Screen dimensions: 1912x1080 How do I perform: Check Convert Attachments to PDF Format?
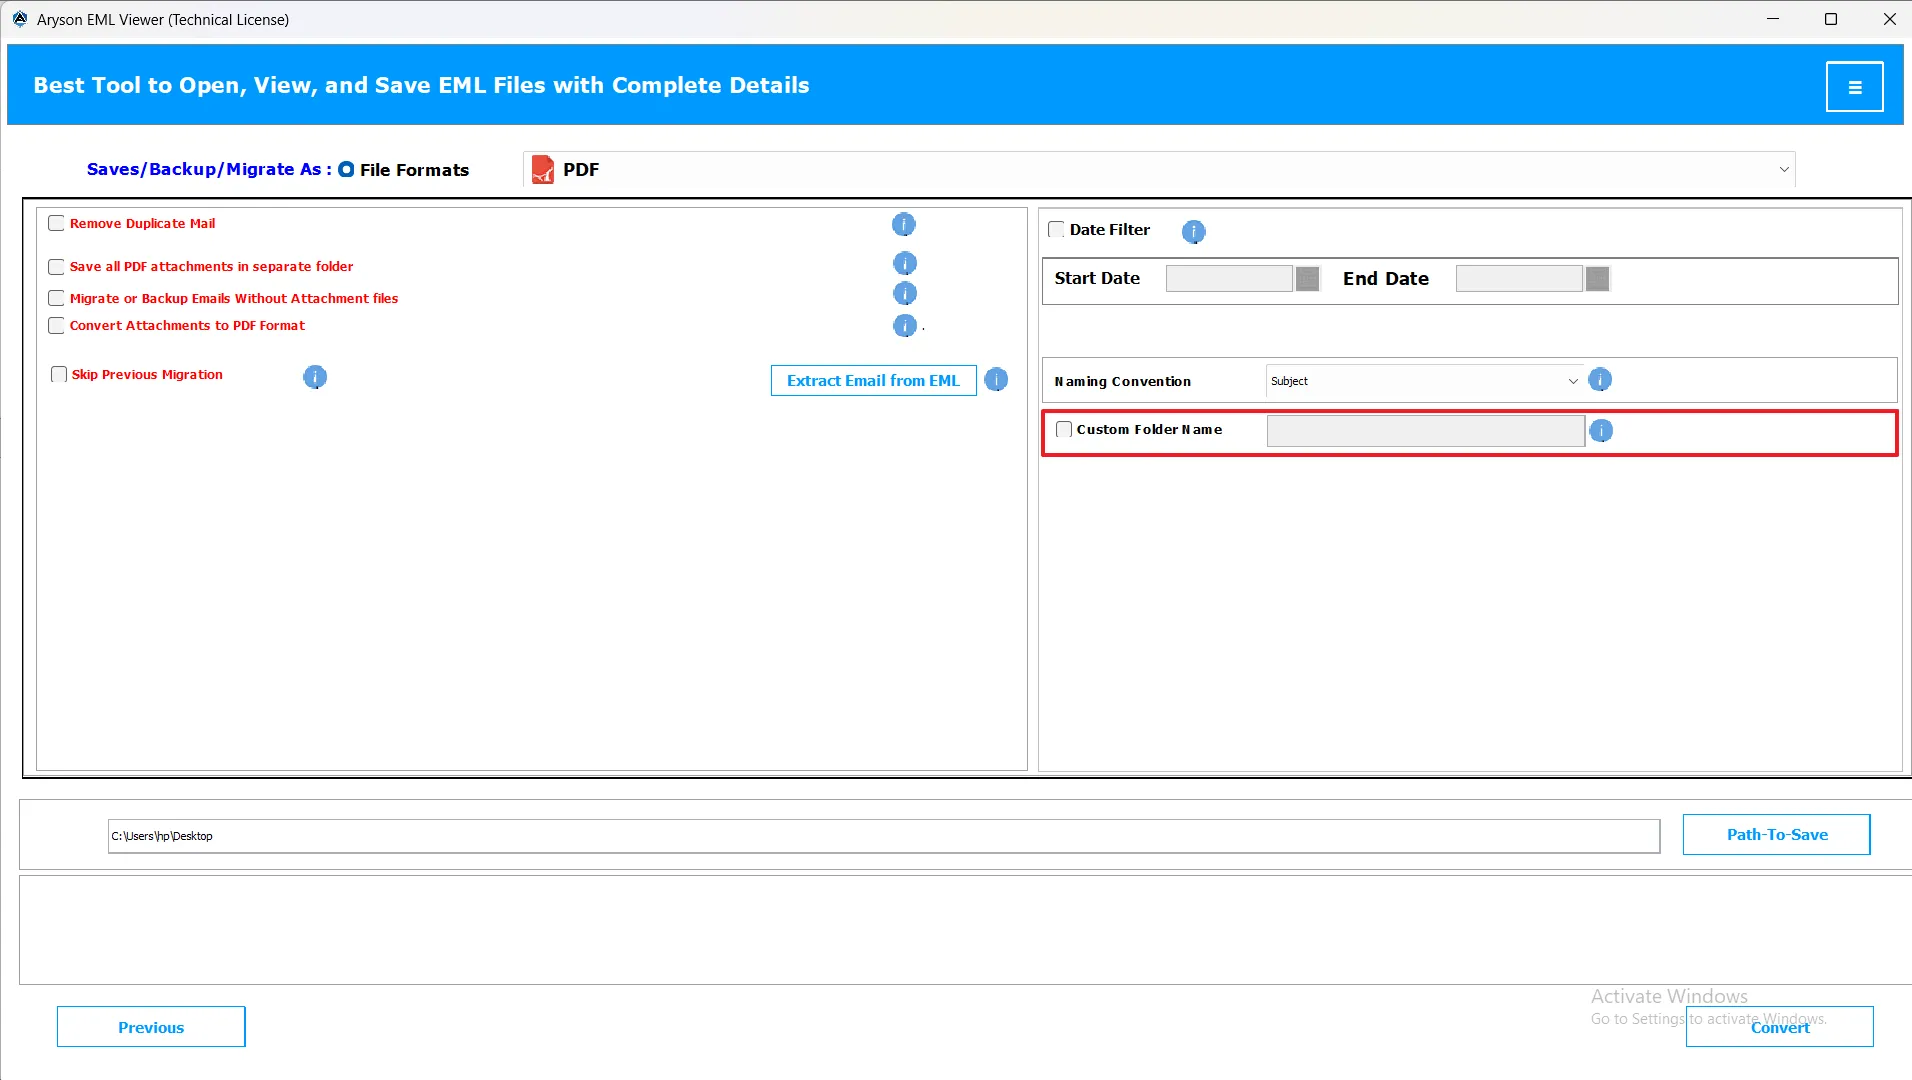coord(57,326)
